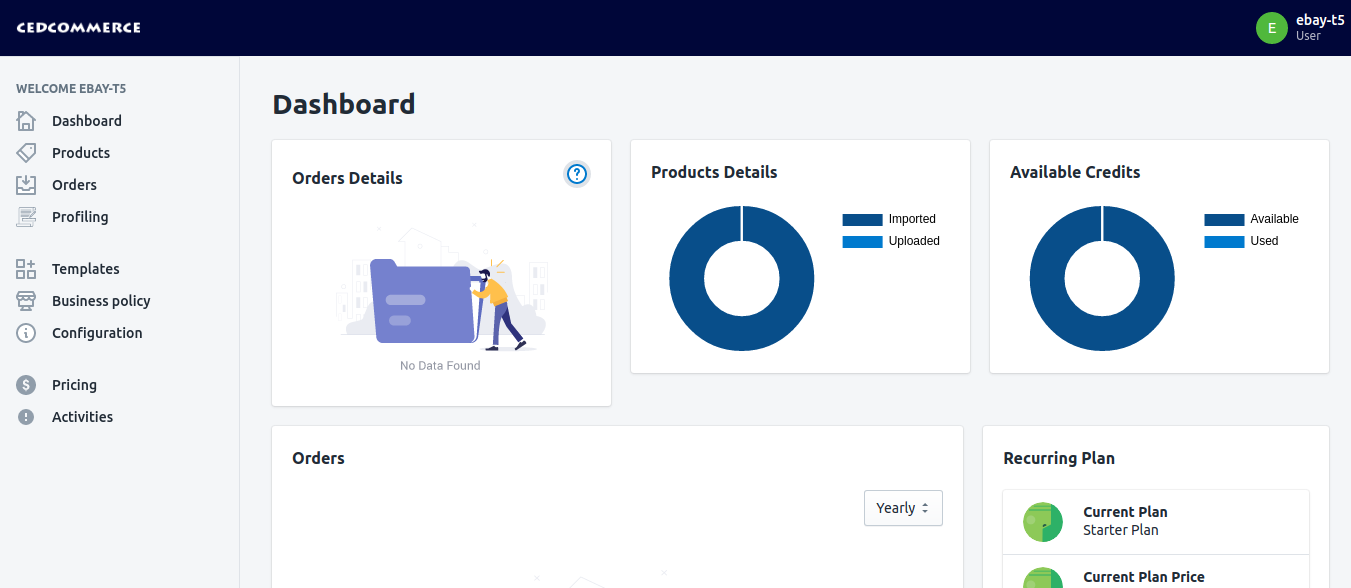1351x588 pixels.
Task: Click the Dashboard home icon in sidebar
Action: point(27,121)
